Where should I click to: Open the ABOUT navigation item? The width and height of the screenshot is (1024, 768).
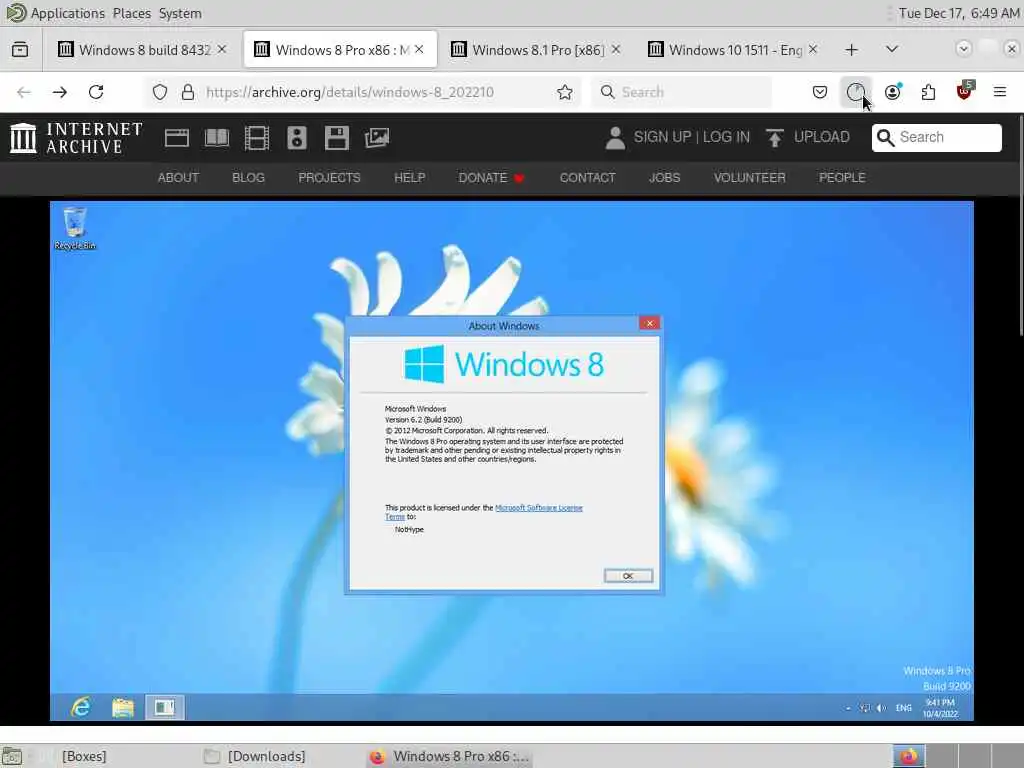click(x=178, y=178)
